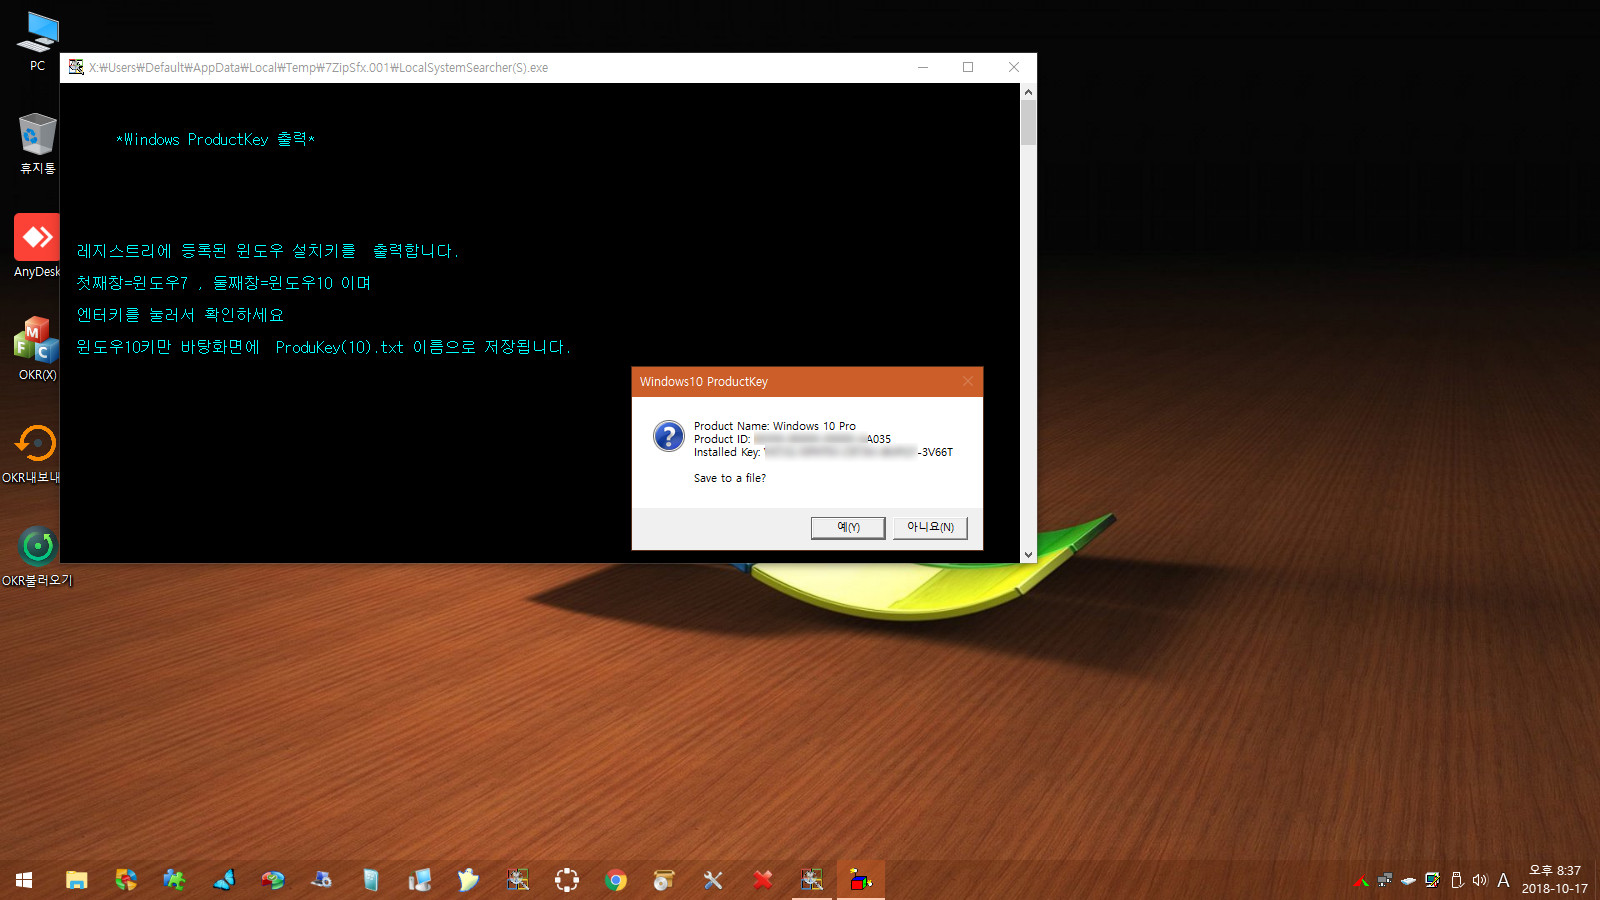Click the safely remove USB tray icon
Image resolution: width=1600 pixels, height=900 pixels.
pos(1457,880)
